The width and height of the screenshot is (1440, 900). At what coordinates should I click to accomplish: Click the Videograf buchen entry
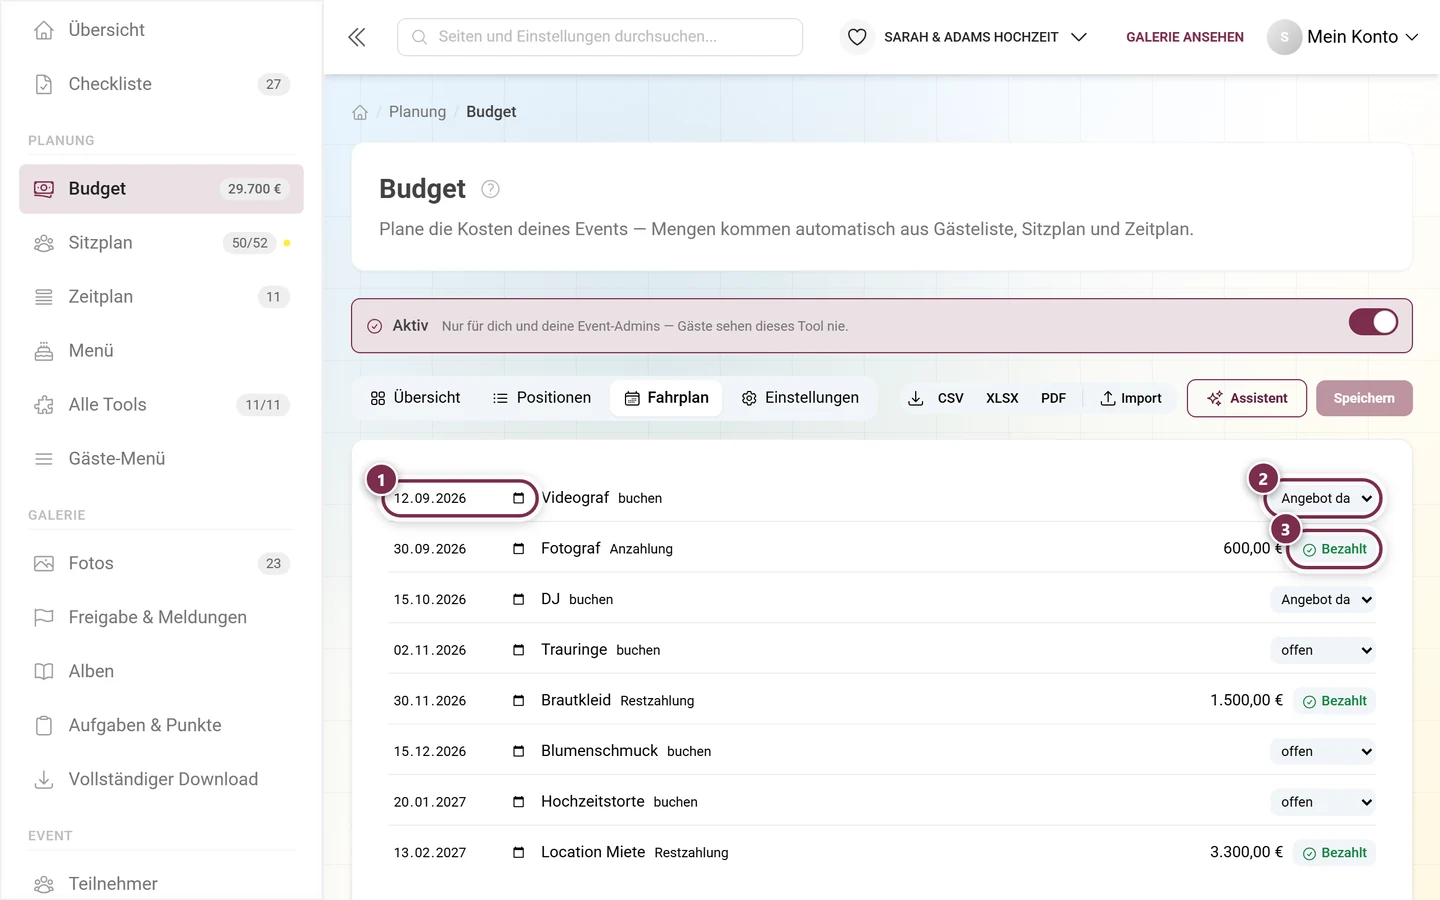coord(601,498)
